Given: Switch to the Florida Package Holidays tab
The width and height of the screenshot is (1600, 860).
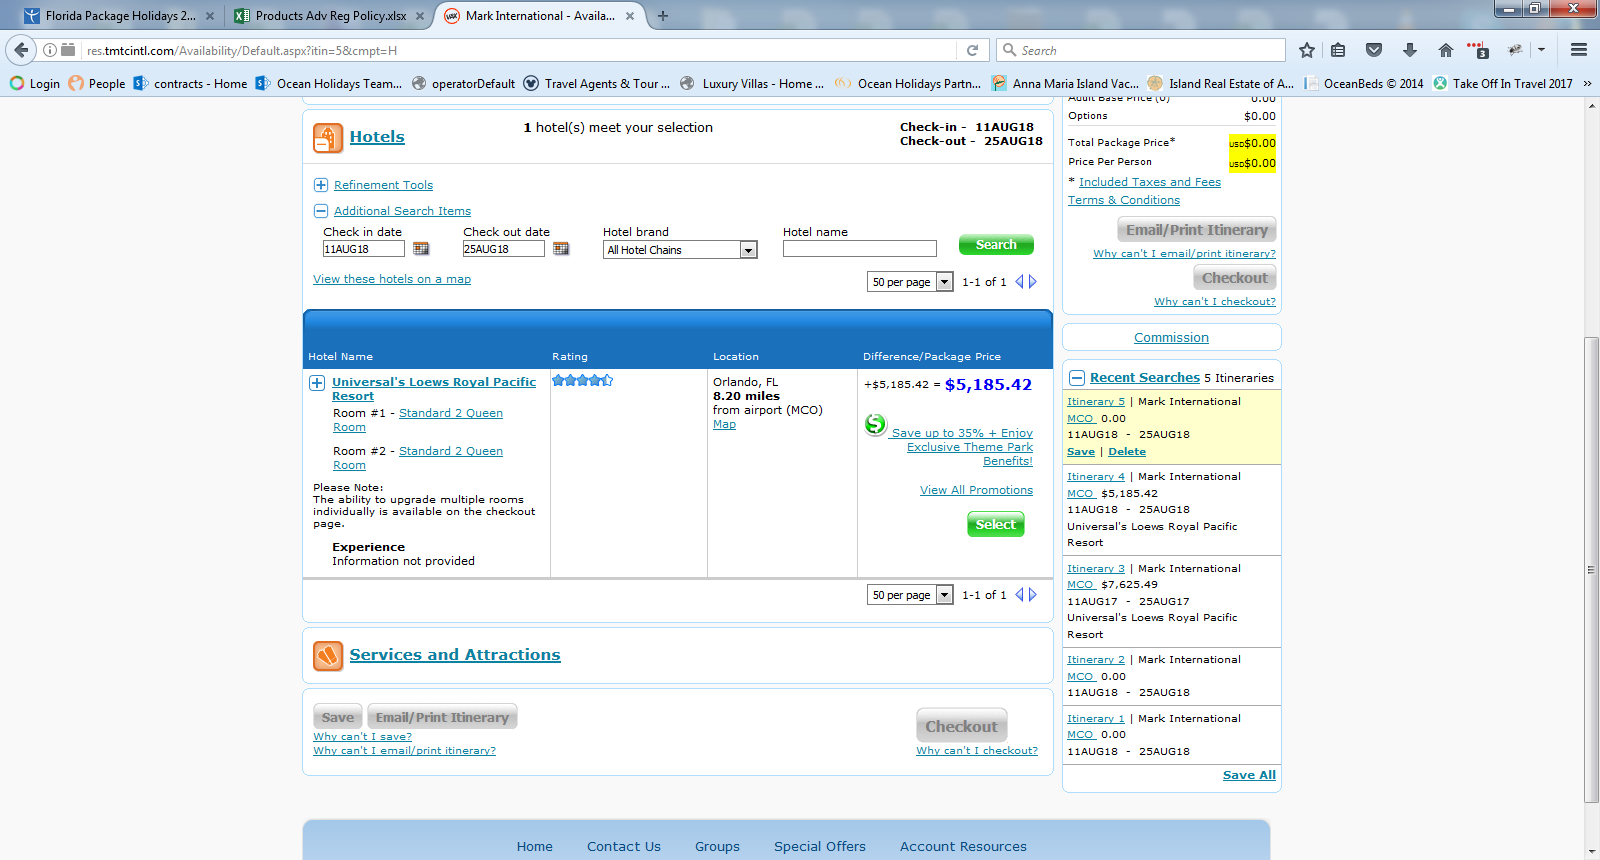Looking at the screenshot, I should pos(120,16).
